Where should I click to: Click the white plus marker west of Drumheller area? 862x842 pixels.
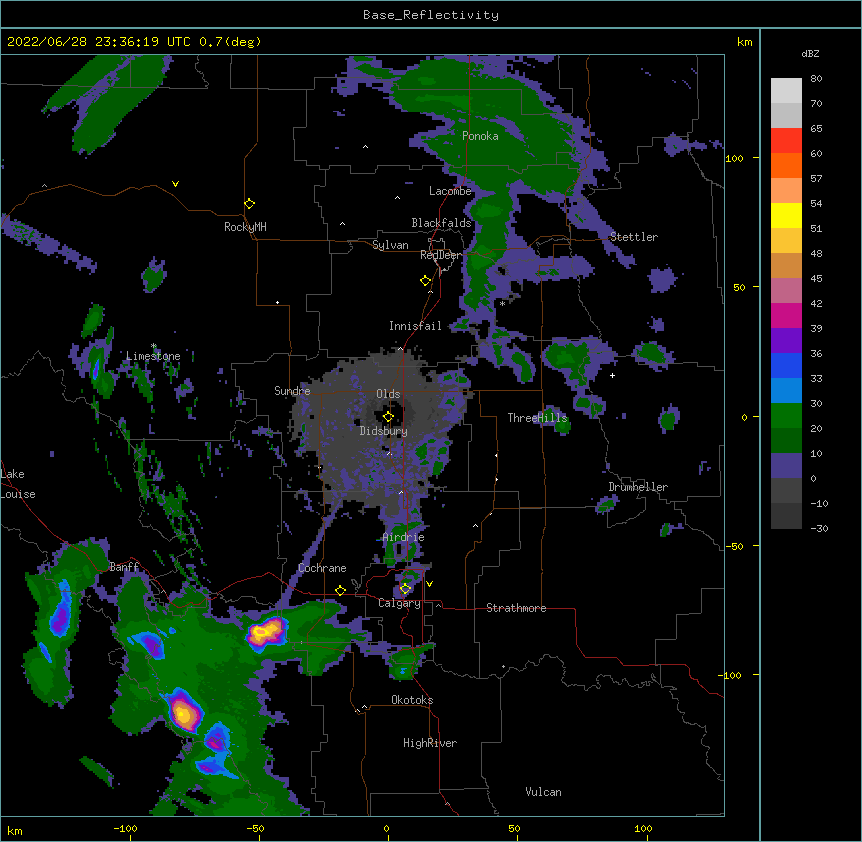tap(612, 375)
